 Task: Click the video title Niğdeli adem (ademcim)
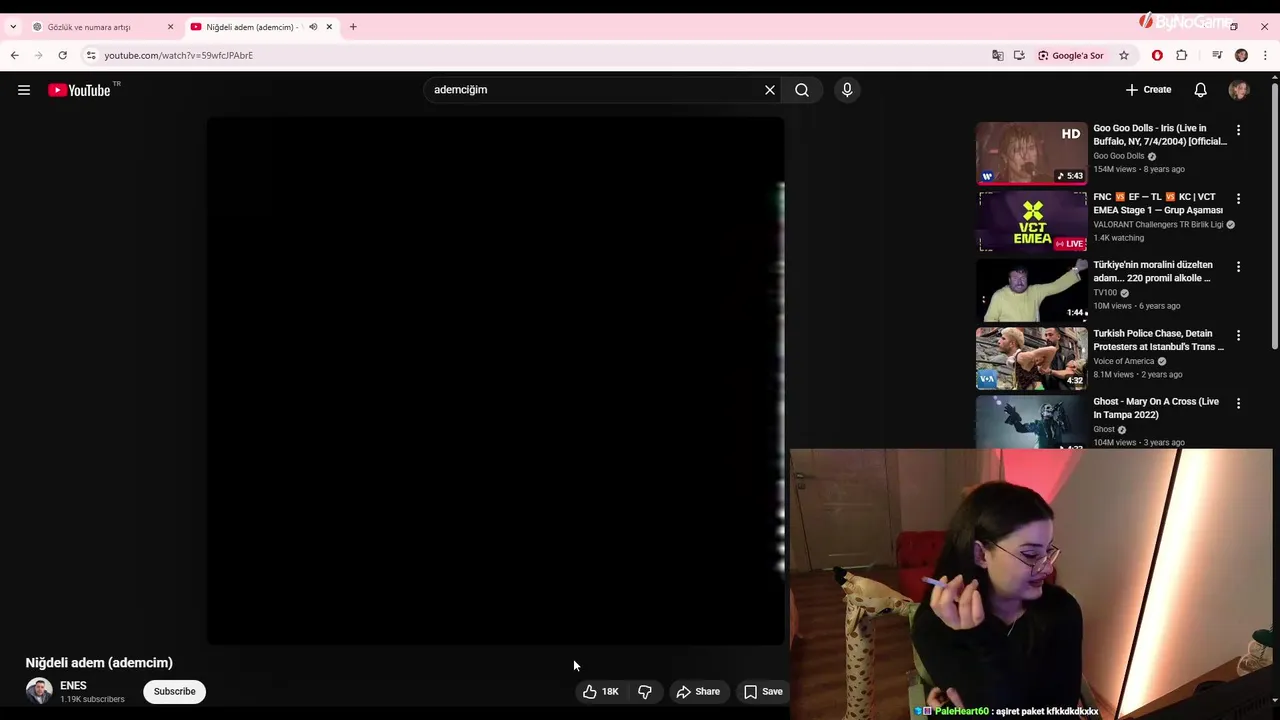(99, 662)
